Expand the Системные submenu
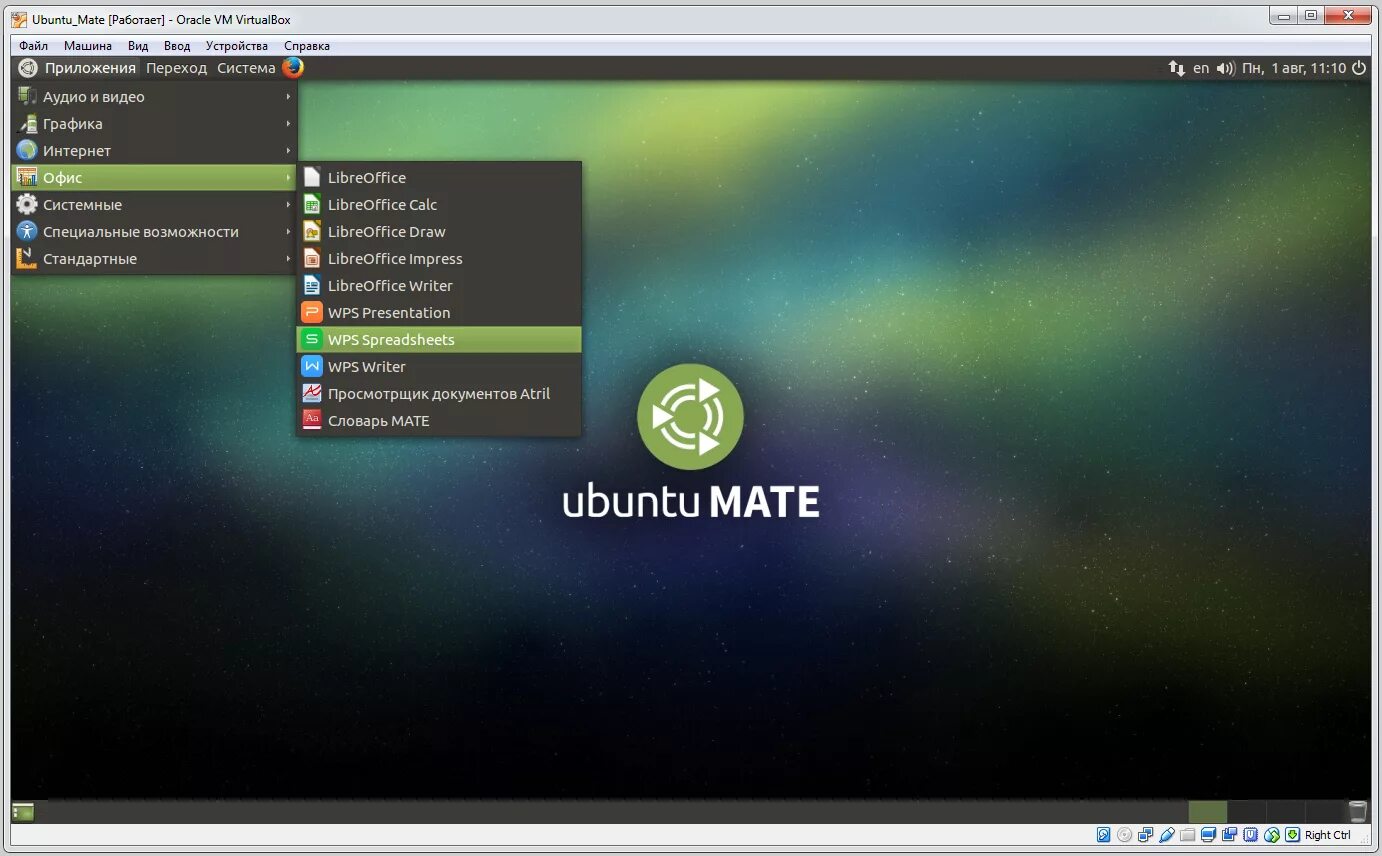This screenshot has height=856, width=1382. [x=154, y=205]
